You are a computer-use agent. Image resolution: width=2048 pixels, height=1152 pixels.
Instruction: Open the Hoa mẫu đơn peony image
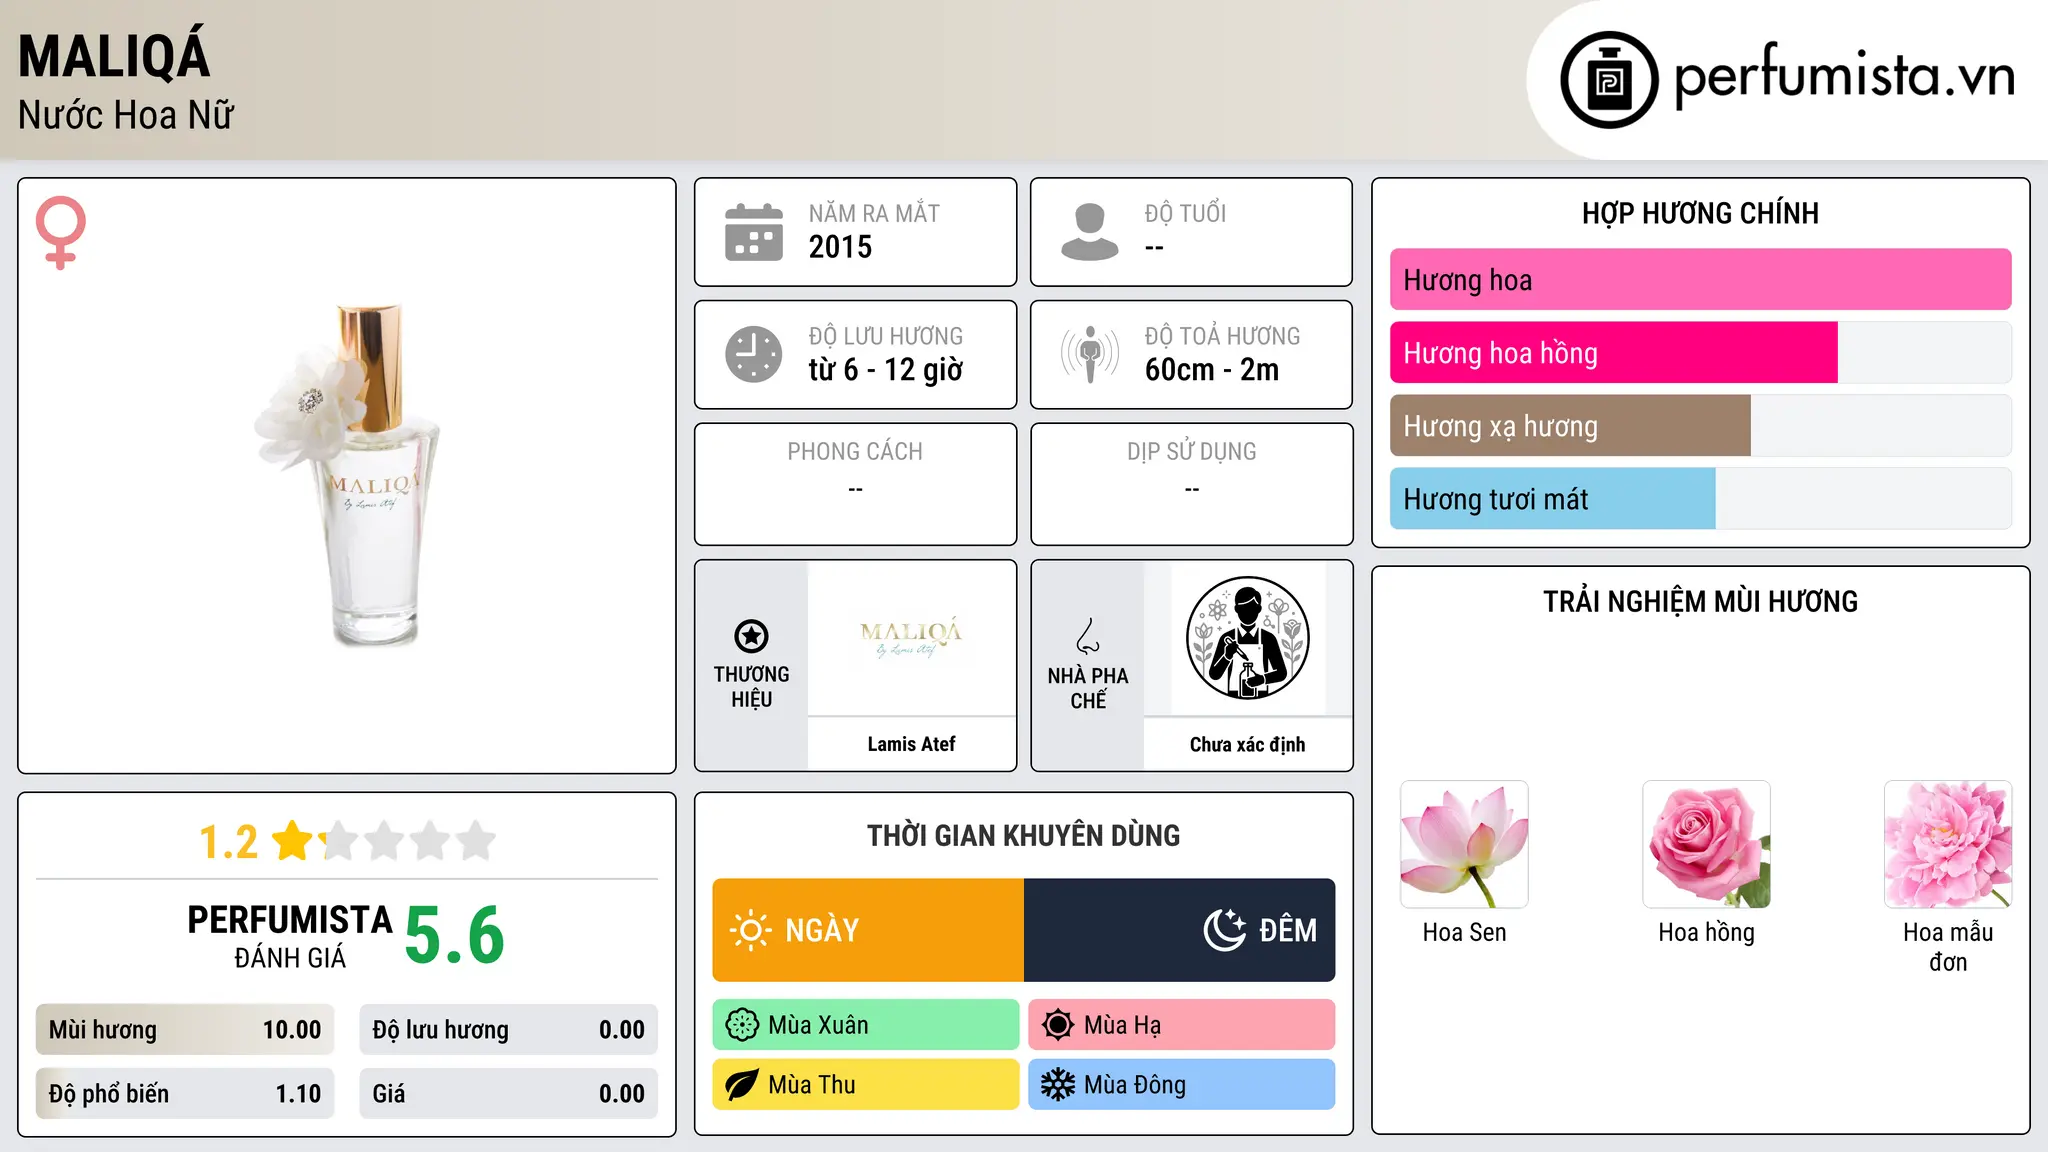coord(1948,845)
